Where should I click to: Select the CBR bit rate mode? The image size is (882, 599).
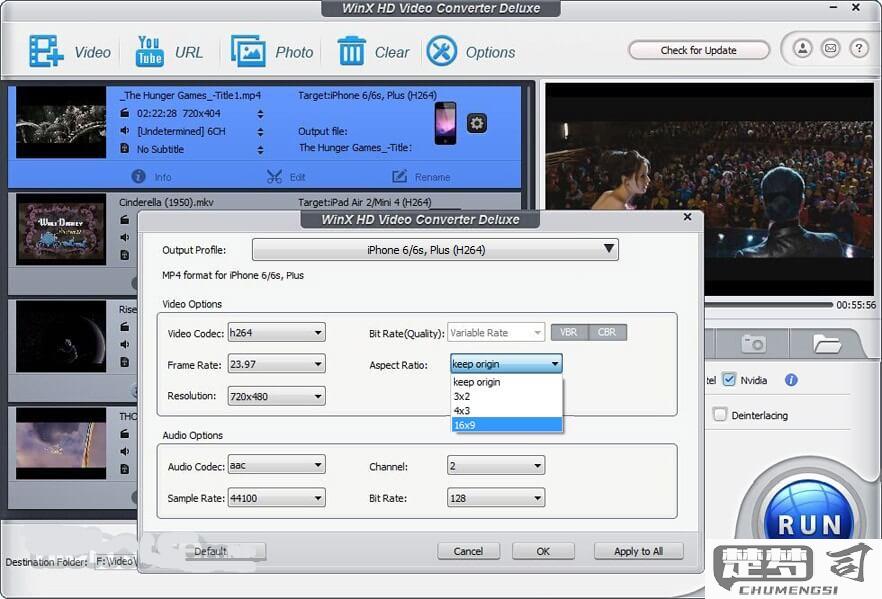(607, 332)
